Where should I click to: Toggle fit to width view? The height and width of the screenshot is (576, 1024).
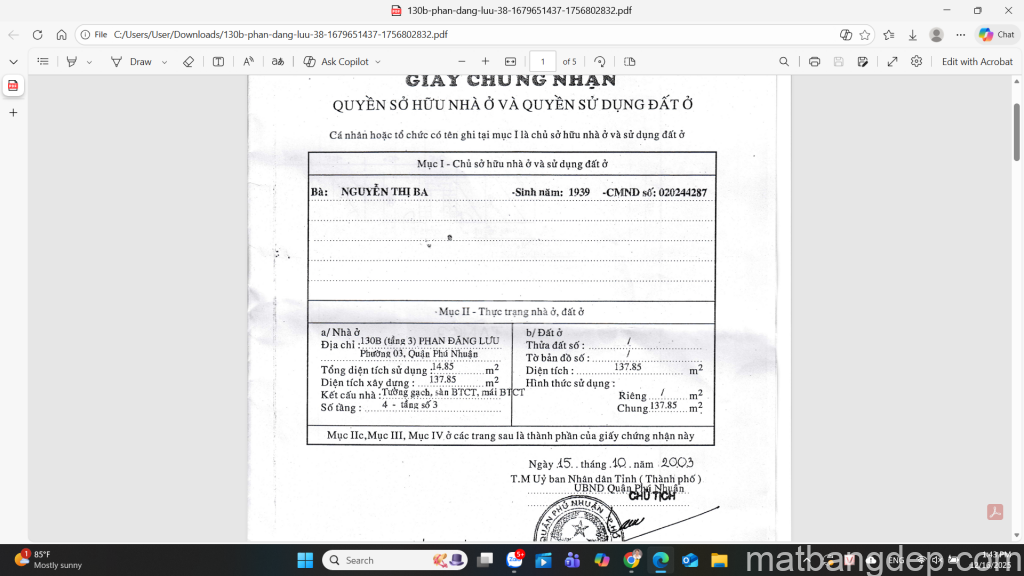coord(511,61)
